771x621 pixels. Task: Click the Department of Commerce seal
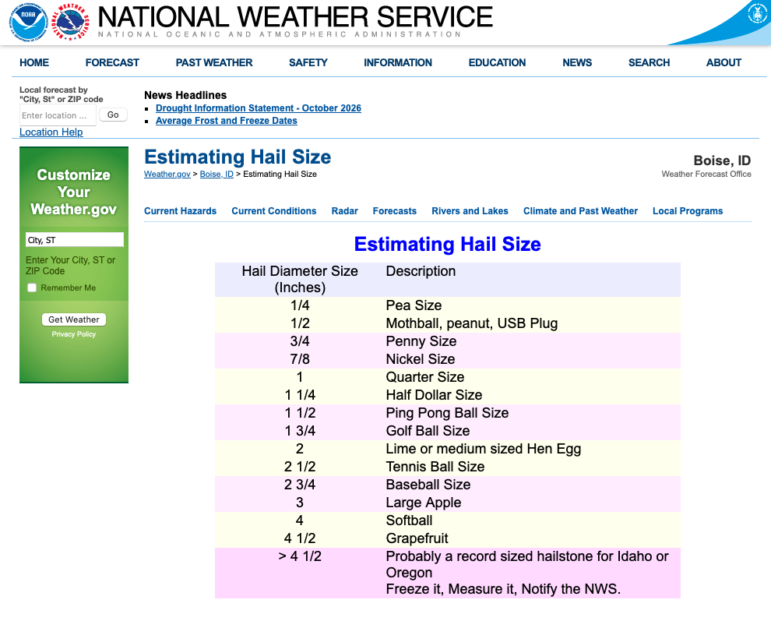pyautogui.click(x=757, y=13)
